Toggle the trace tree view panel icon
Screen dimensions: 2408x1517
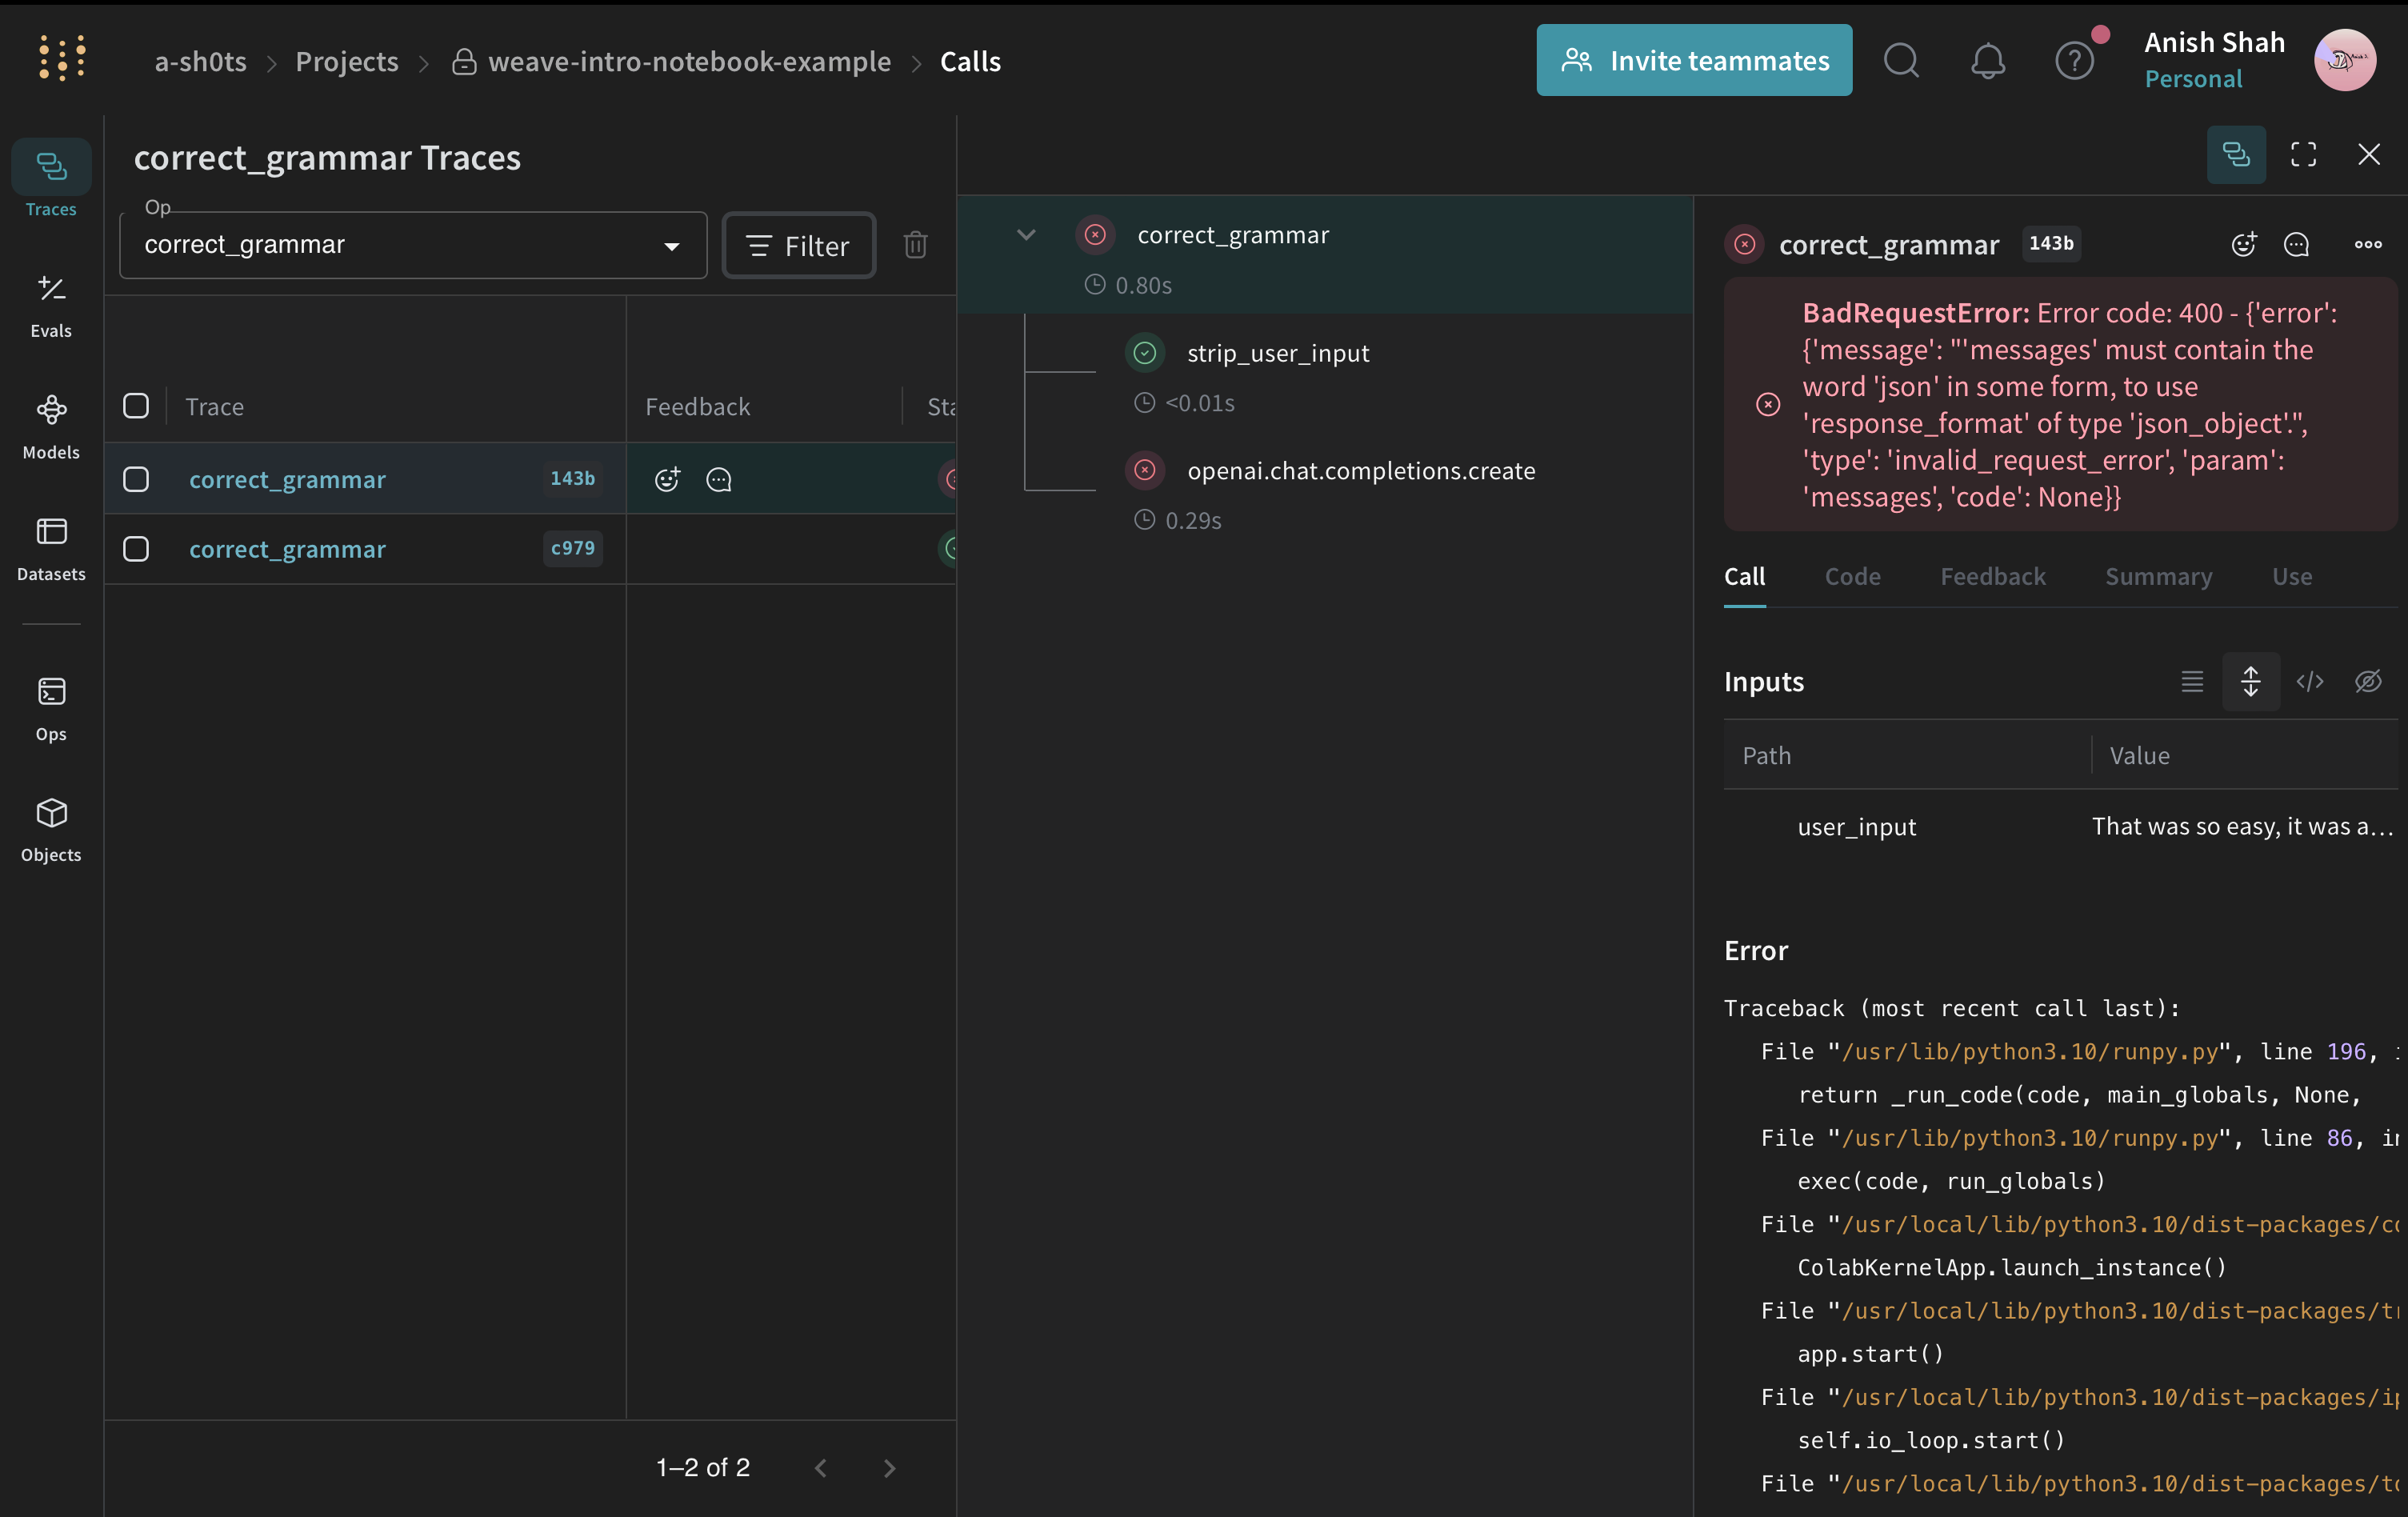2236,154
